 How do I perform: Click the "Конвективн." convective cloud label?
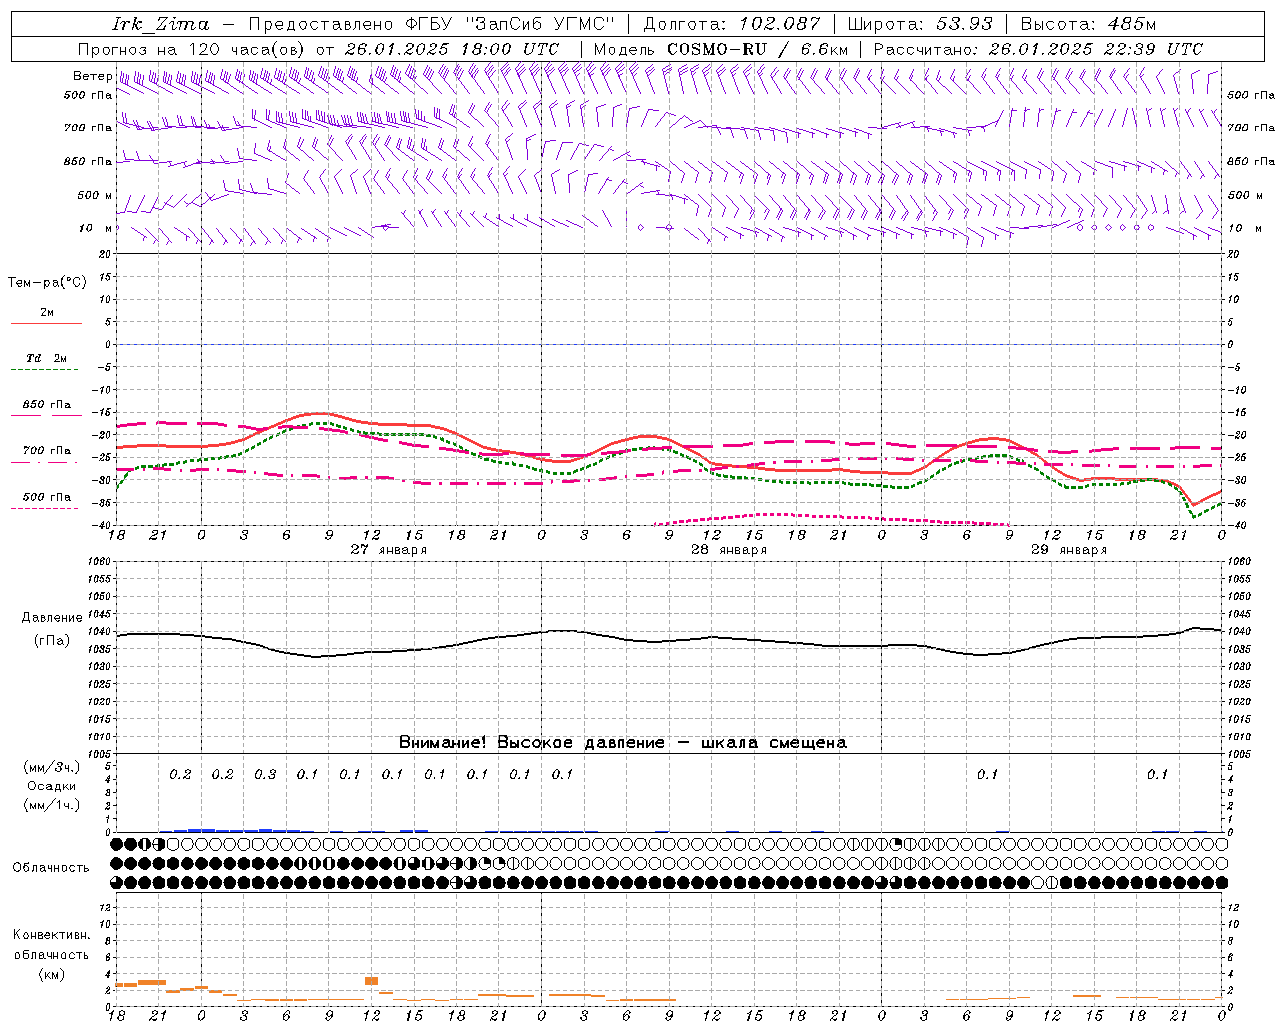(51, 935)
